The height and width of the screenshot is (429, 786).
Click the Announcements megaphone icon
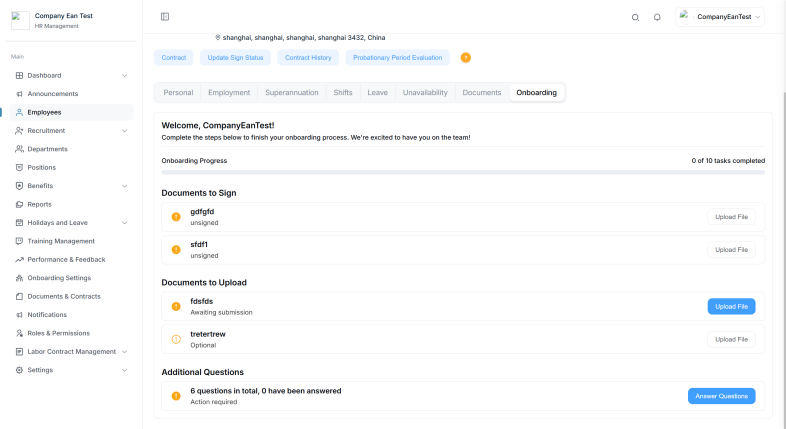(x=20, y=94)
